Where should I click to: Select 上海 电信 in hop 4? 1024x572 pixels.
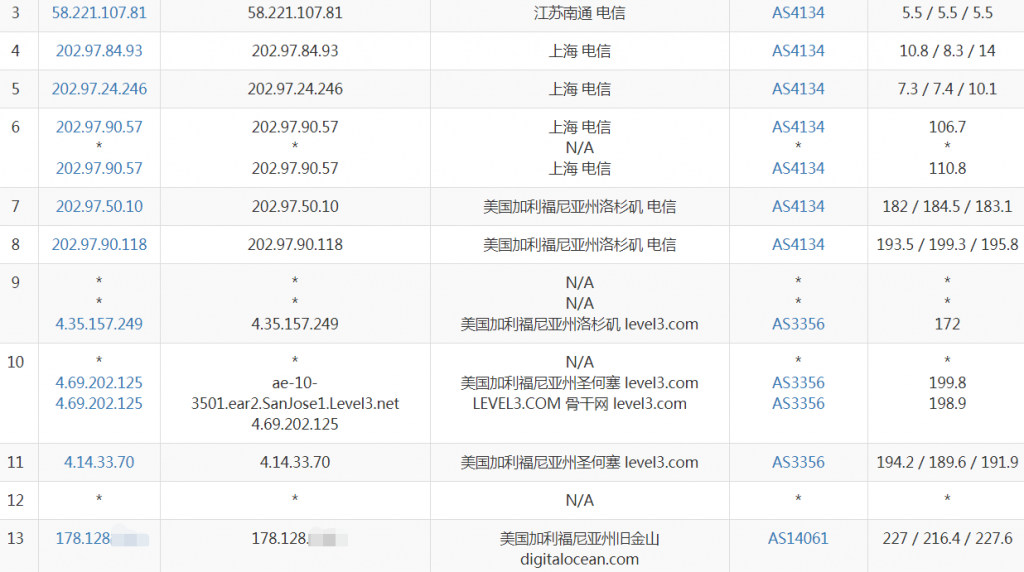[x=579, y=50]
